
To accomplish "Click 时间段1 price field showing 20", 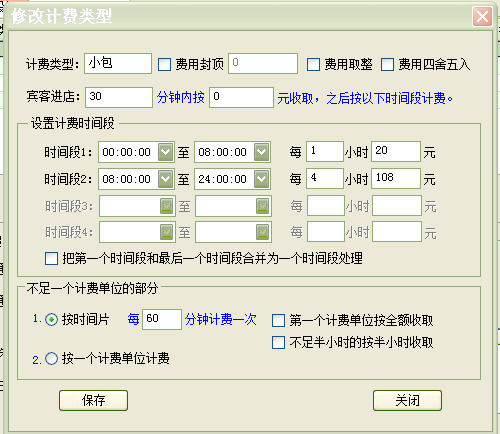I will point(396,152).
